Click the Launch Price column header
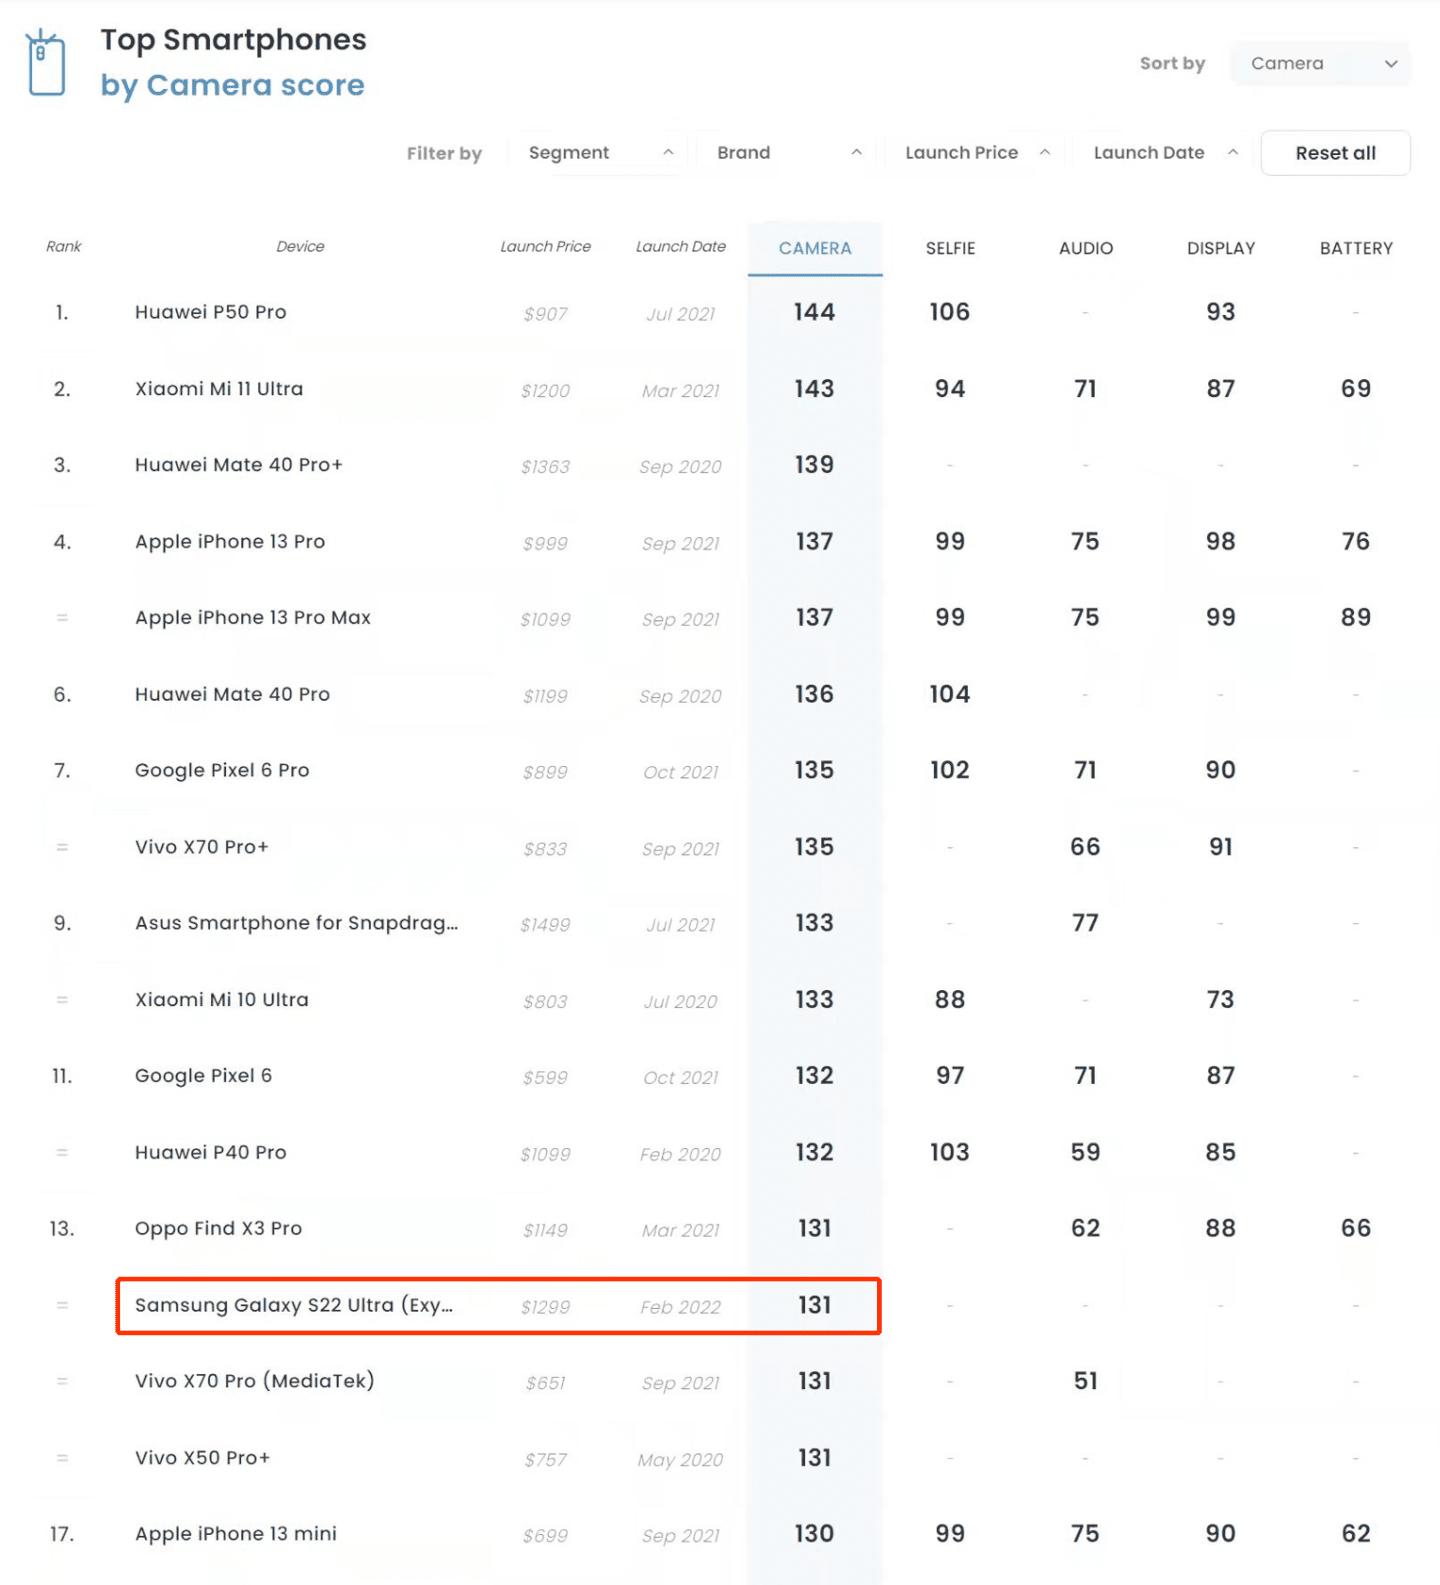This screenshot has width=1440, height=1585. [545, 246]
